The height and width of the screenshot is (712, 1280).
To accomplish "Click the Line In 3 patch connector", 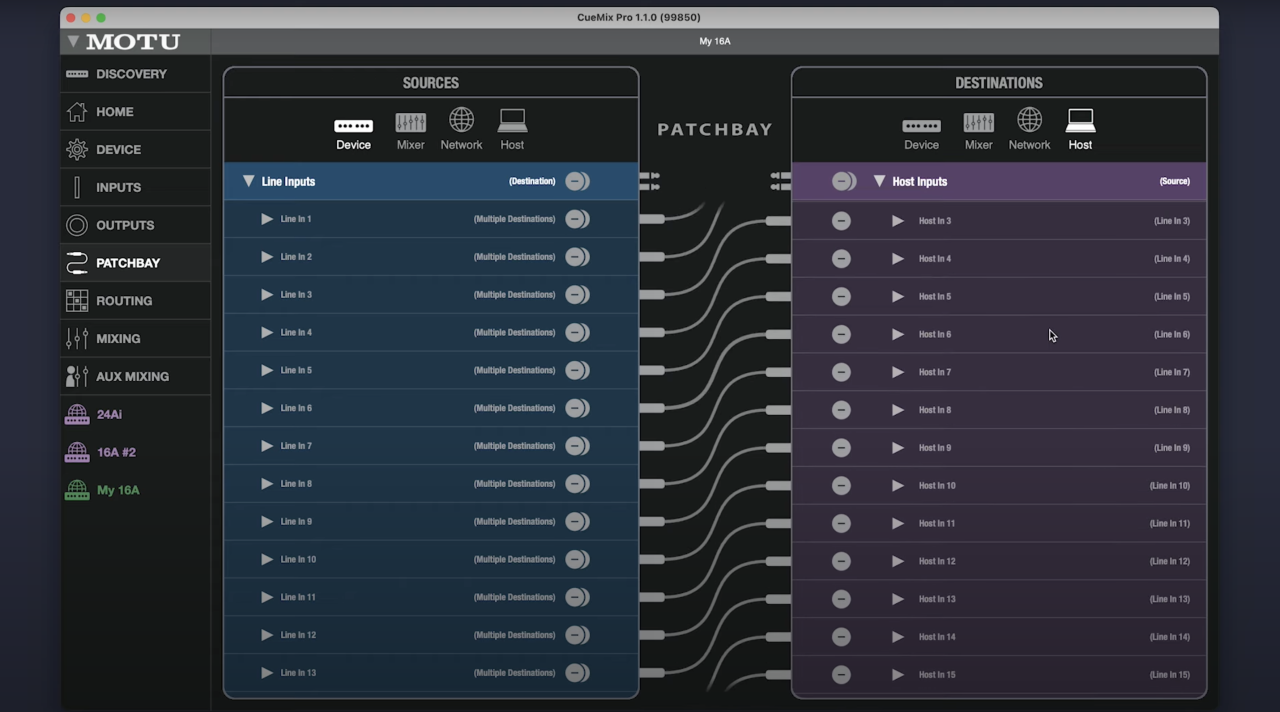I will click(652, 295).
